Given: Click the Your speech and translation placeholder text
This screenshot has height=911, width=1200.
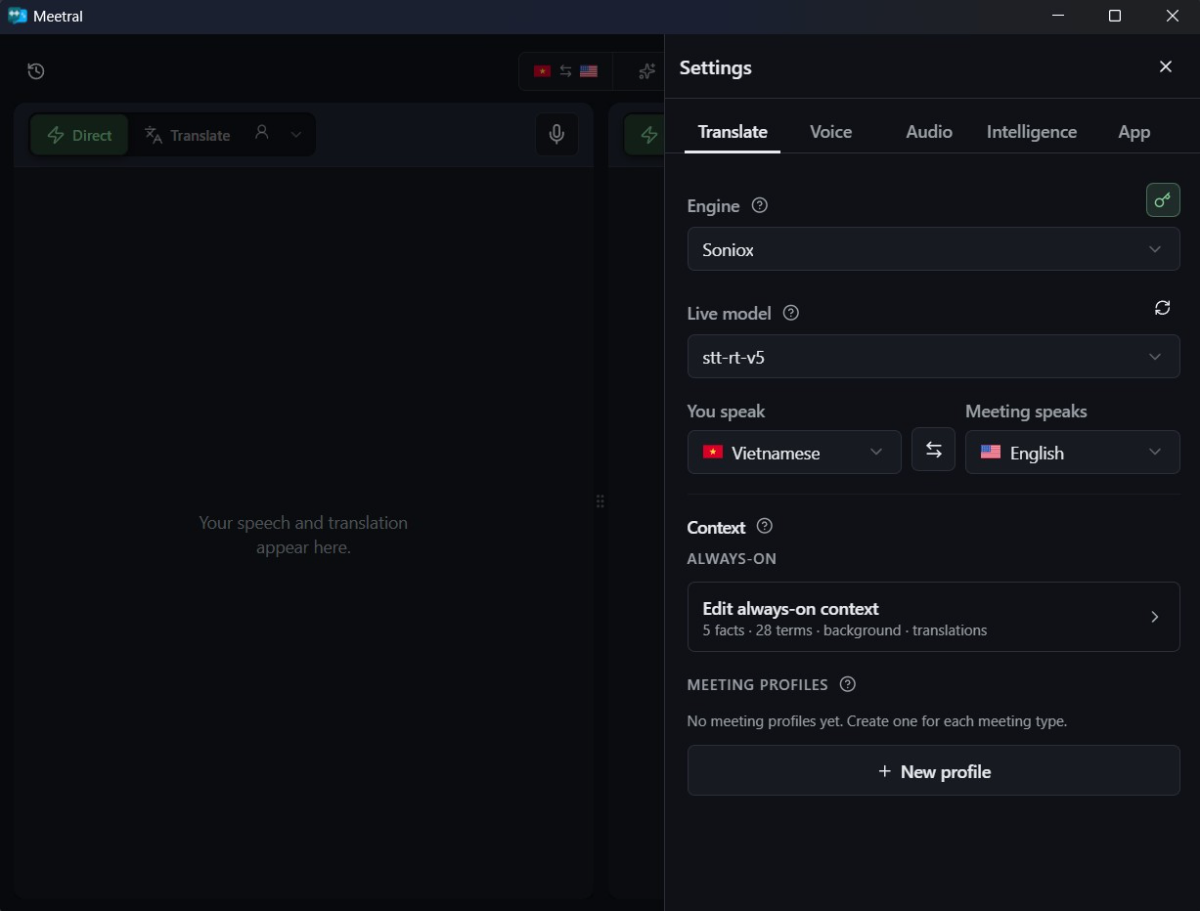Looking at the screenshot, I should pos(303,535).
